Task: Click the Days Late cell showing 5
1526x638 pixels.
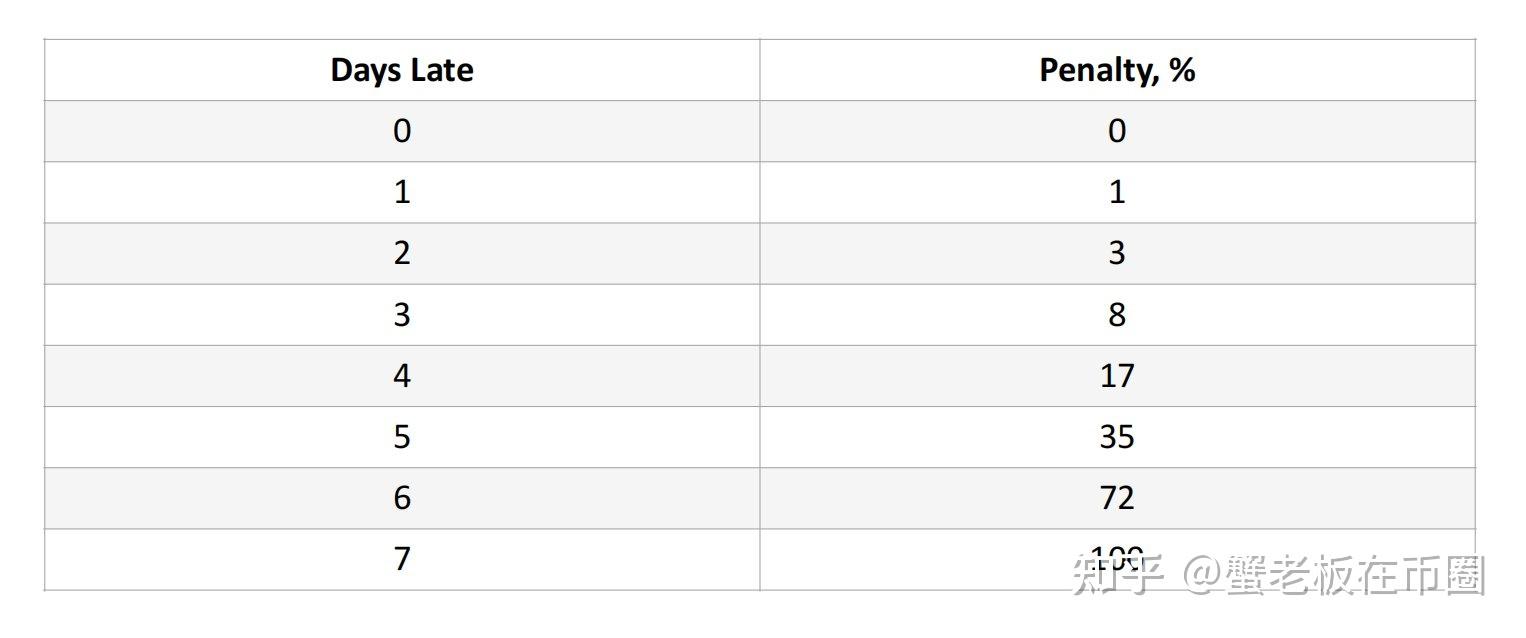Action: pyautogui.click(x=402, y=437)
